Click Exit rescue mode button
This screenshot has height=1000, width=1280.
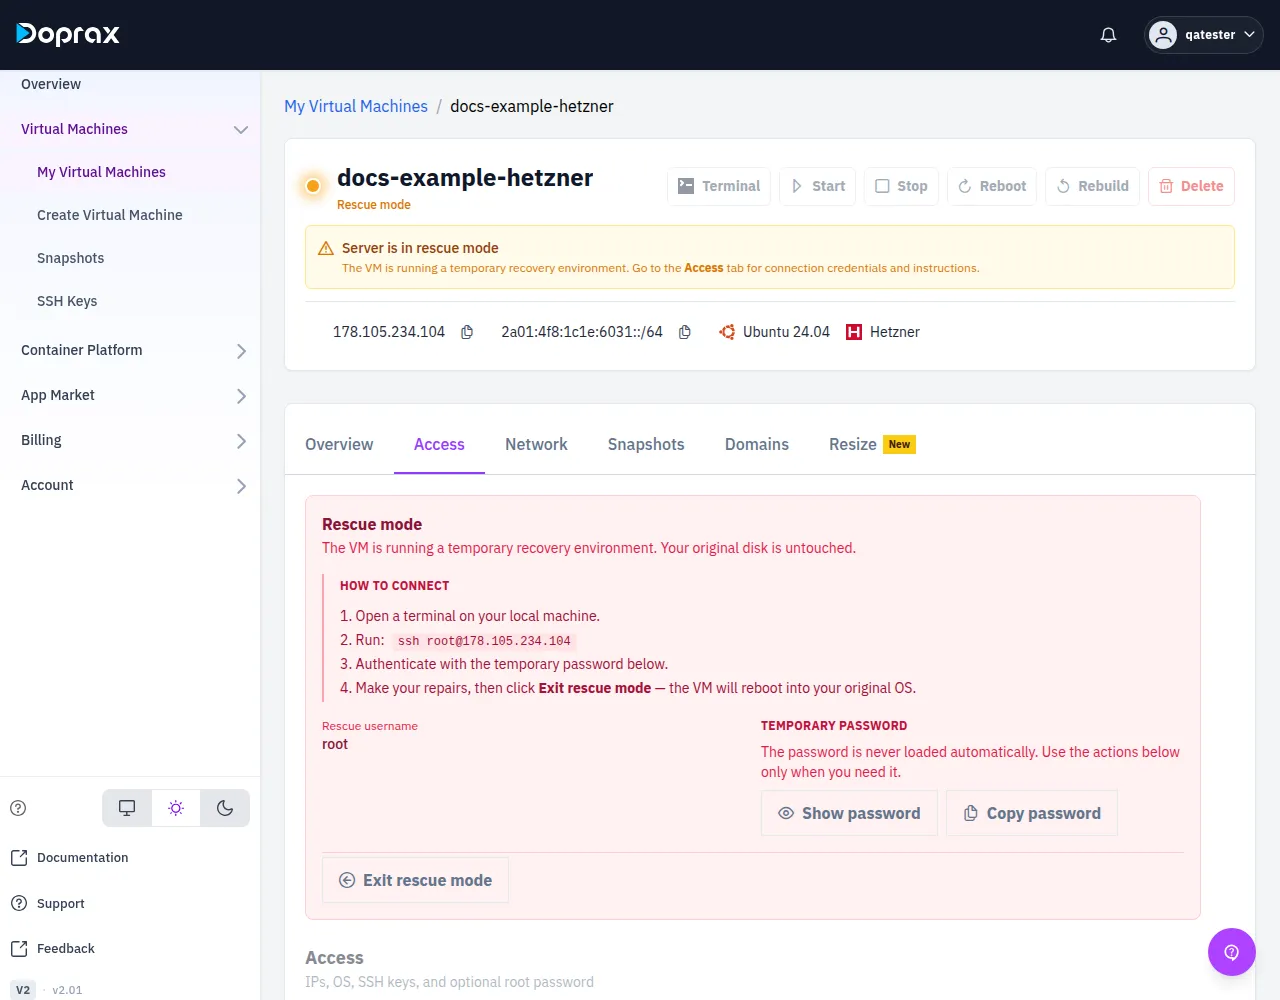(415, 880)
